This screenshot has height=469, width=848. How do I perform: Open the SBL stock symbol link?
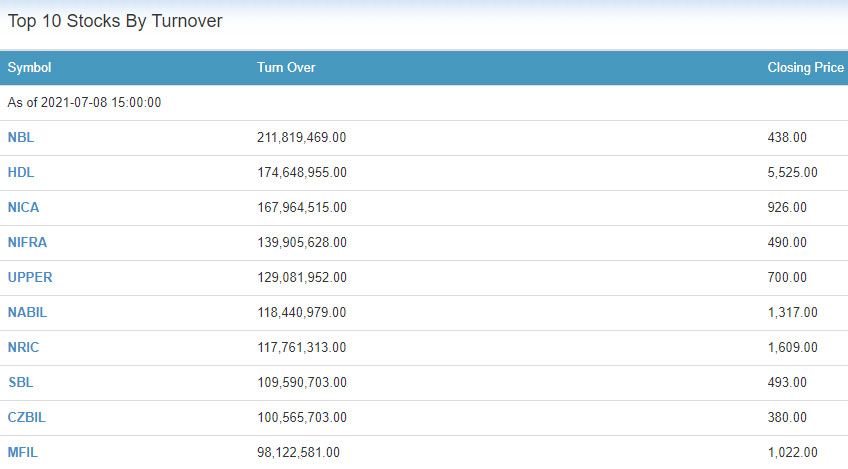click(x=21, y=382)
